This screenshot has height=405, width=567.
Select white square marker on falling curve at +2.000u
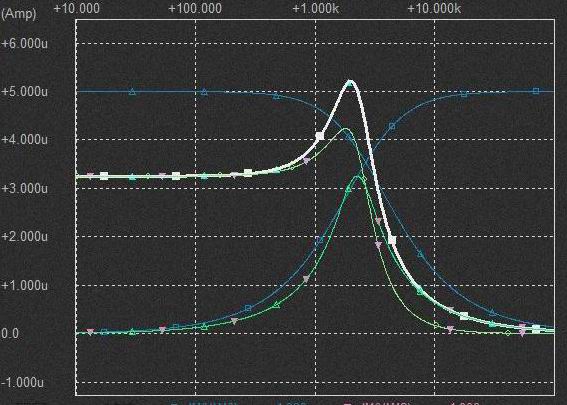point(392,240)
